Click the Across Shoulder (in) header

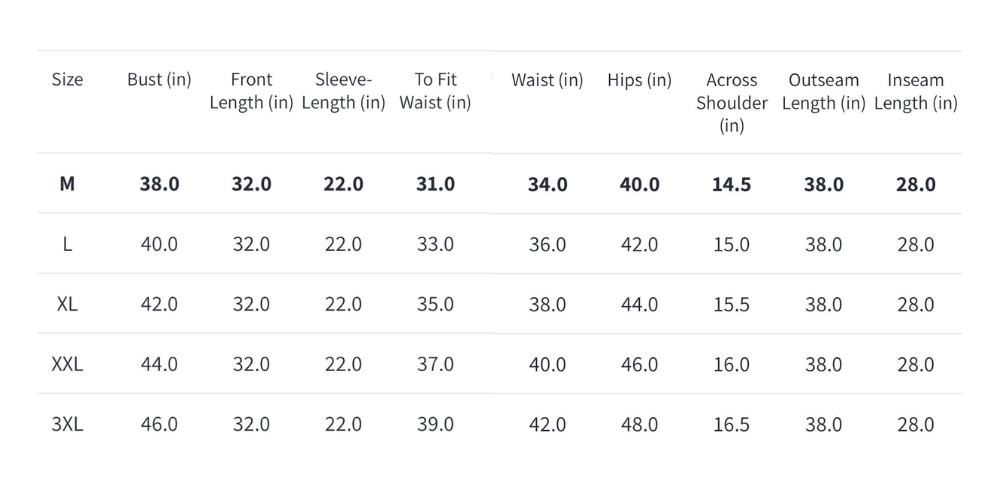point(731,102)
